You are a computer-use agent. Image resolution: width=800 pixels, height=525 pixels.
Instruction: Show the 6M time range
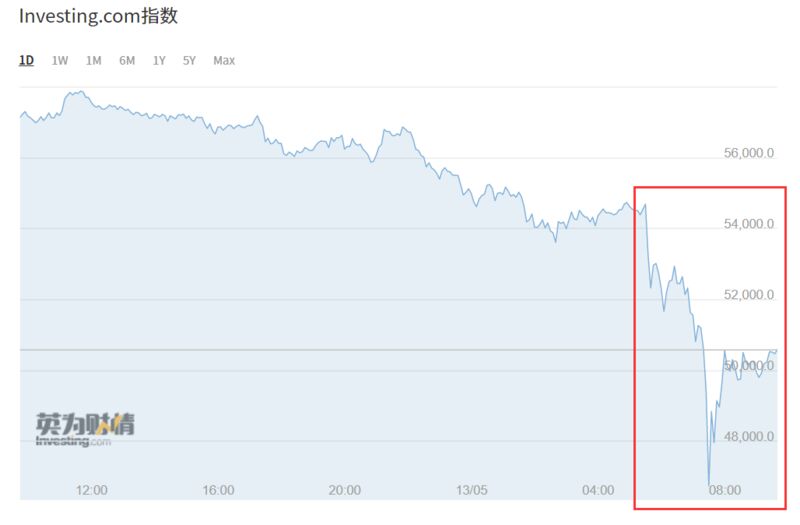pyautogui.click(x=127, y=60)
